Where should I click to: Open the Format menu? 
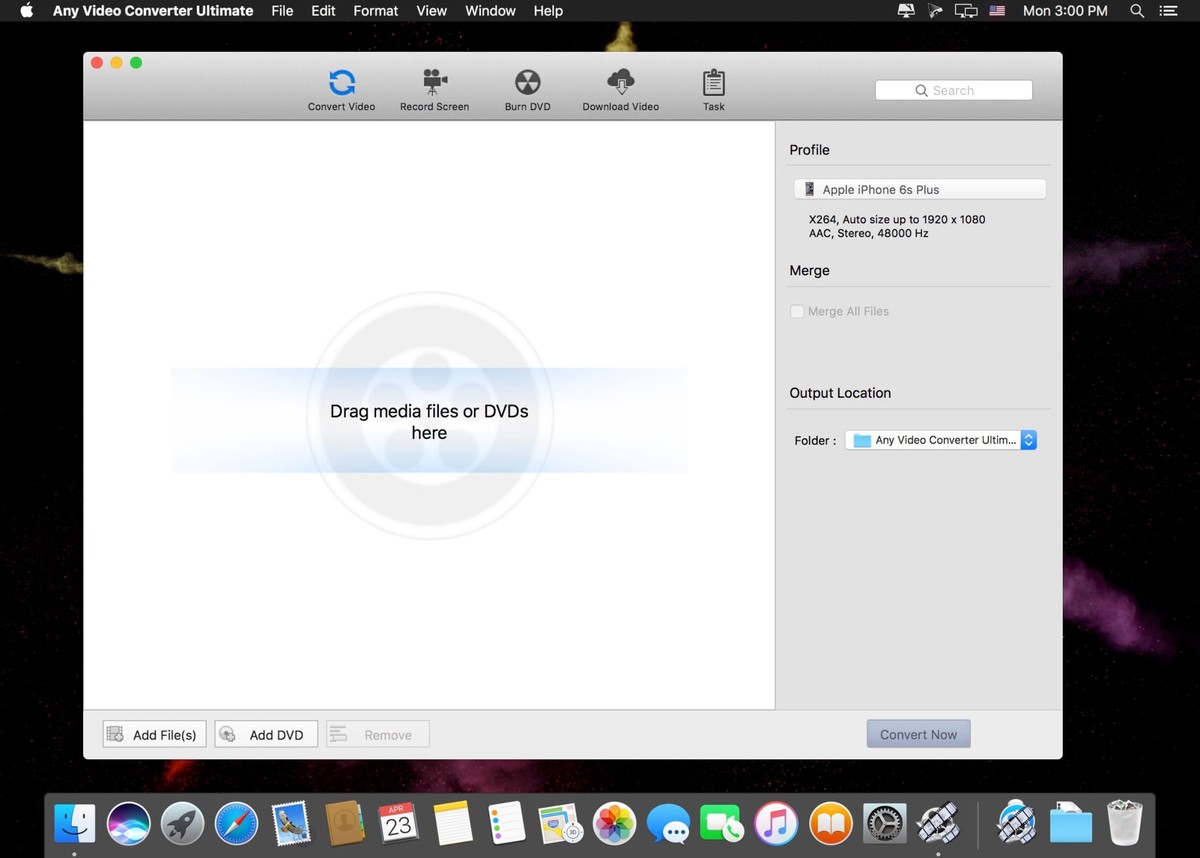(x=376, y=11)
